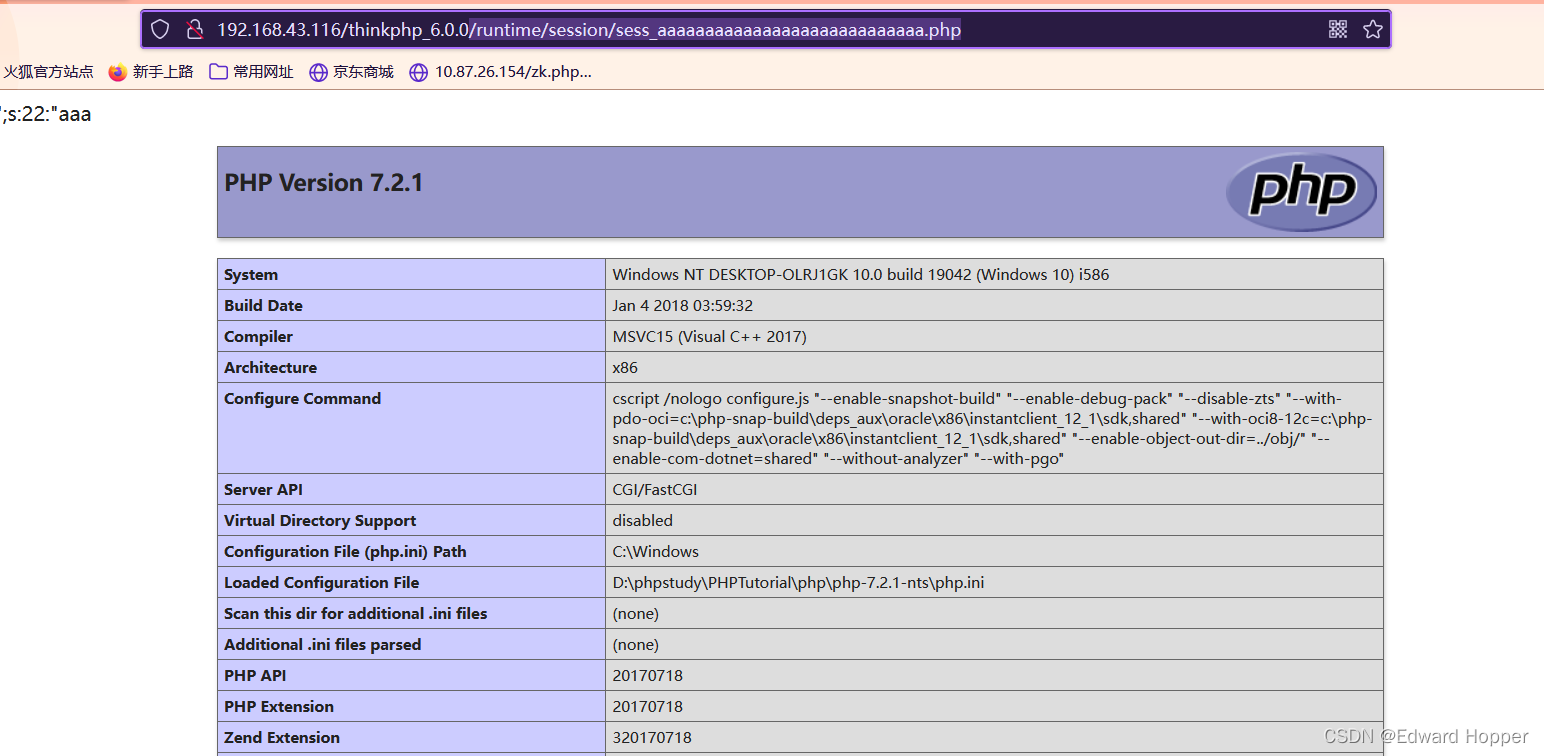Click the address bar URL field

600,29
